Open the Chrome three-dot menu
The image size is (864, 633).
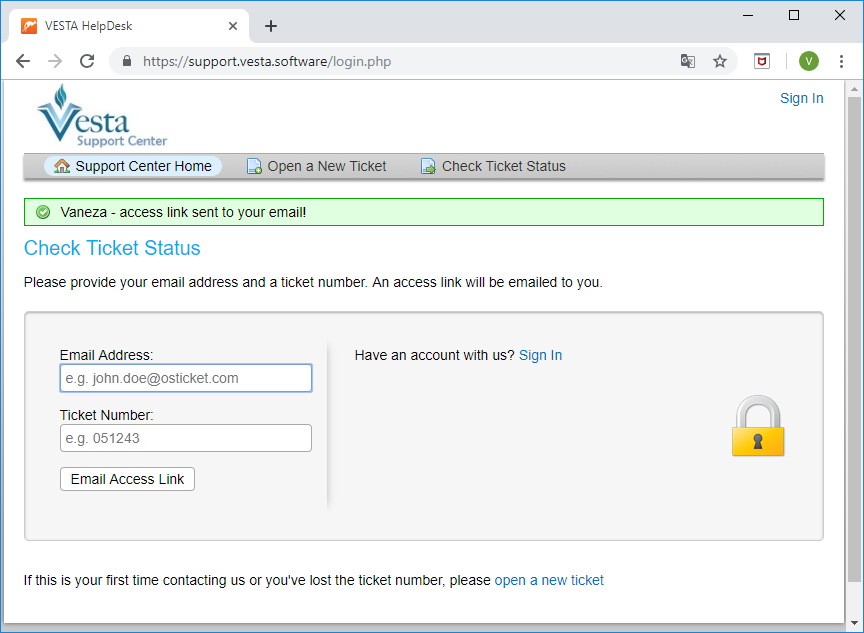click(841, 61)
